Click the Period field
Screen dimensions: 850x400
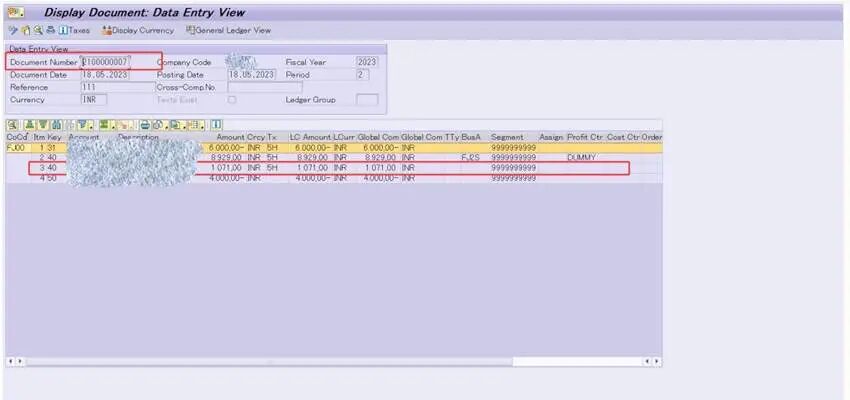363,75
